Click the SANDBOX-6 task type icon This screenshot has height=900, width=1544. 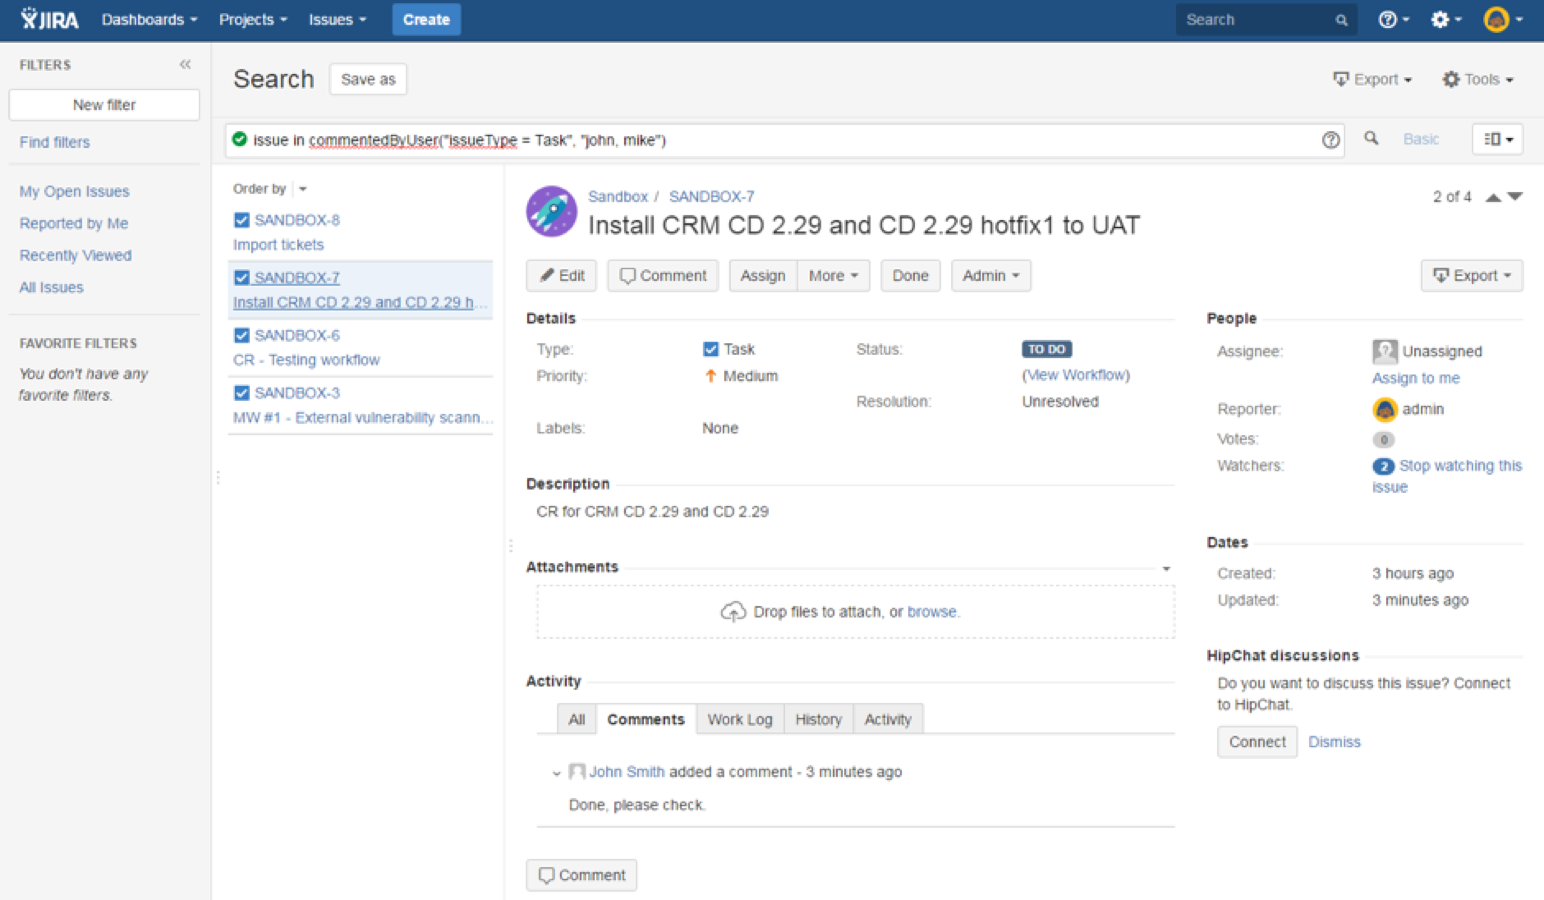[241, 335]
